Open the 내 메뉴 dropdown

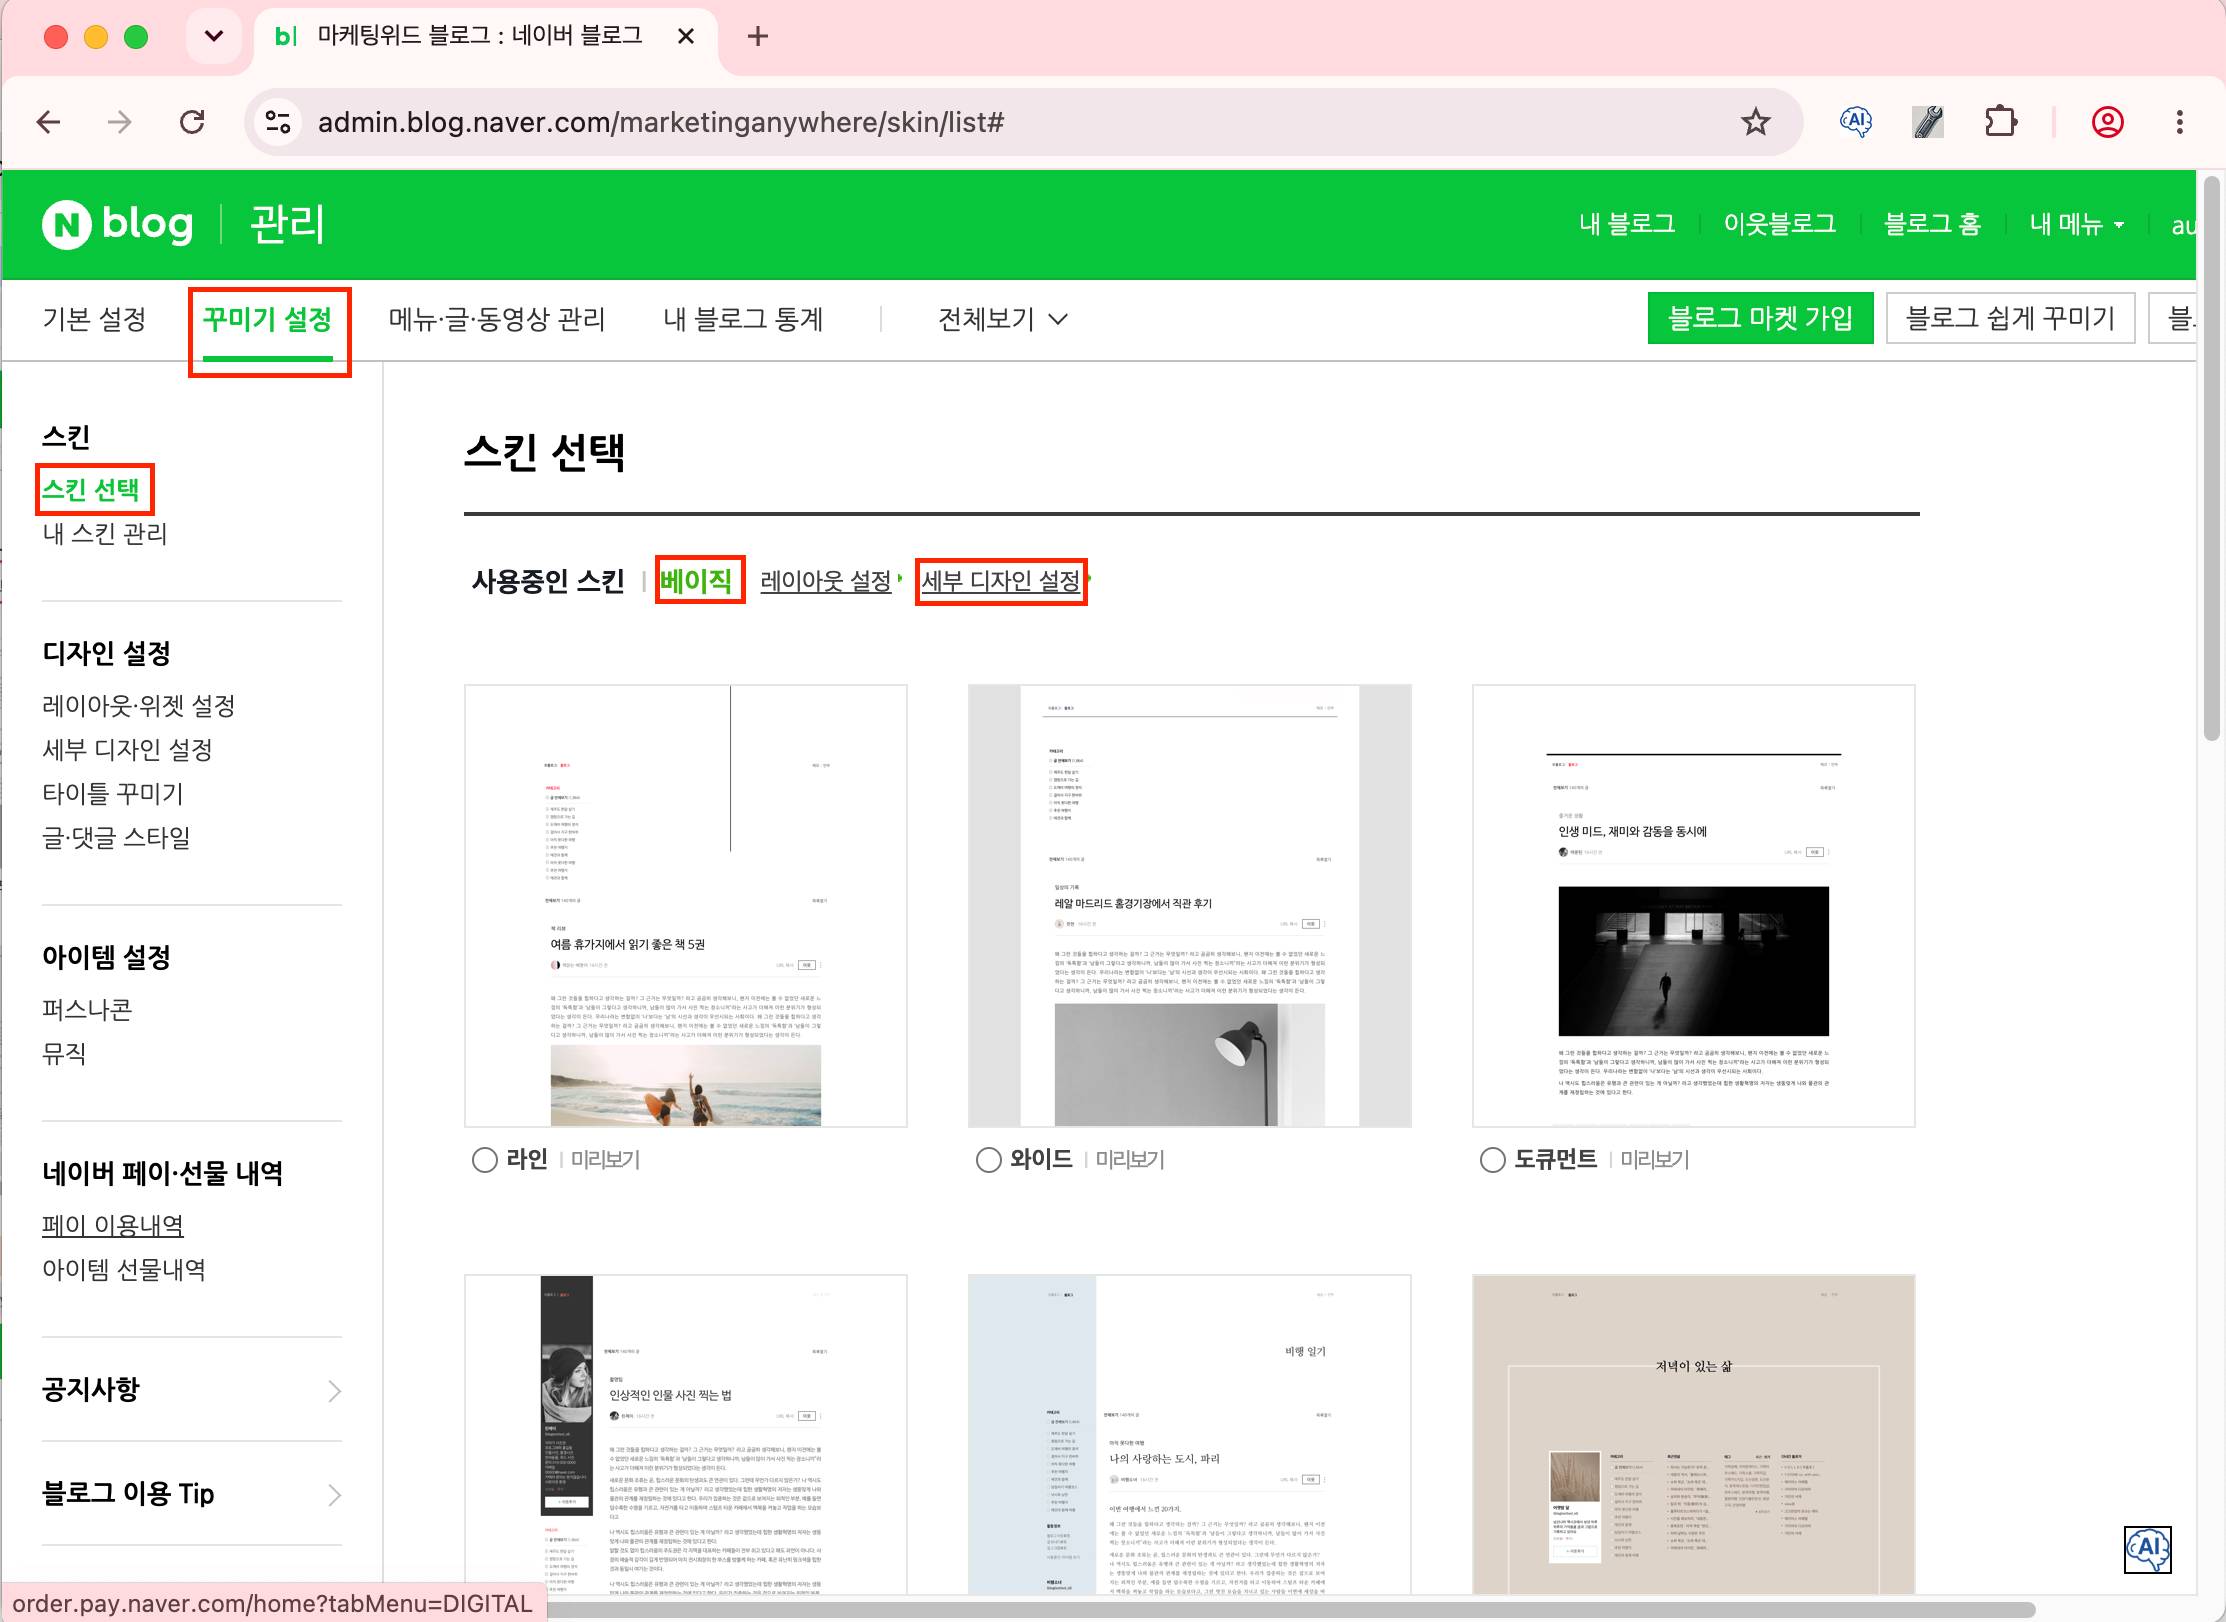tap(2076, 224)
